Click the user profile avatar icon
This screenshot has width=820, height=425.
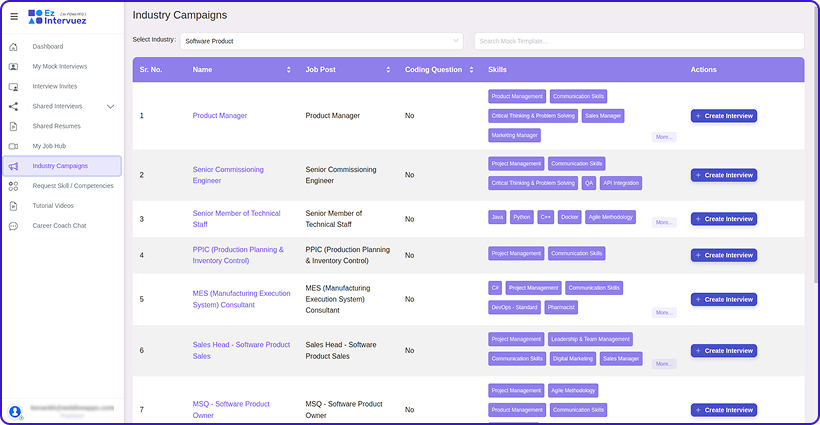[x=15, y=411]
